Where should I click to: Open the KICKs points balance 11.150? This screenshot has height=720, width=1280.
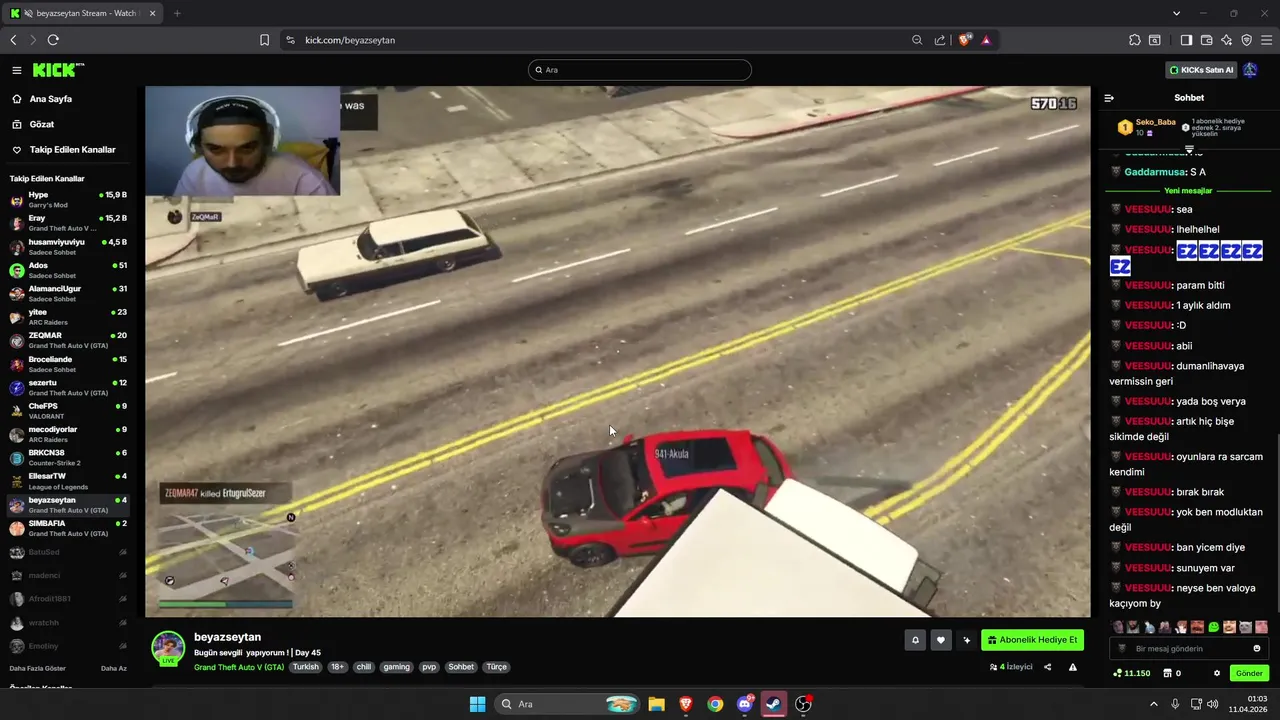tap(1131, 673)
